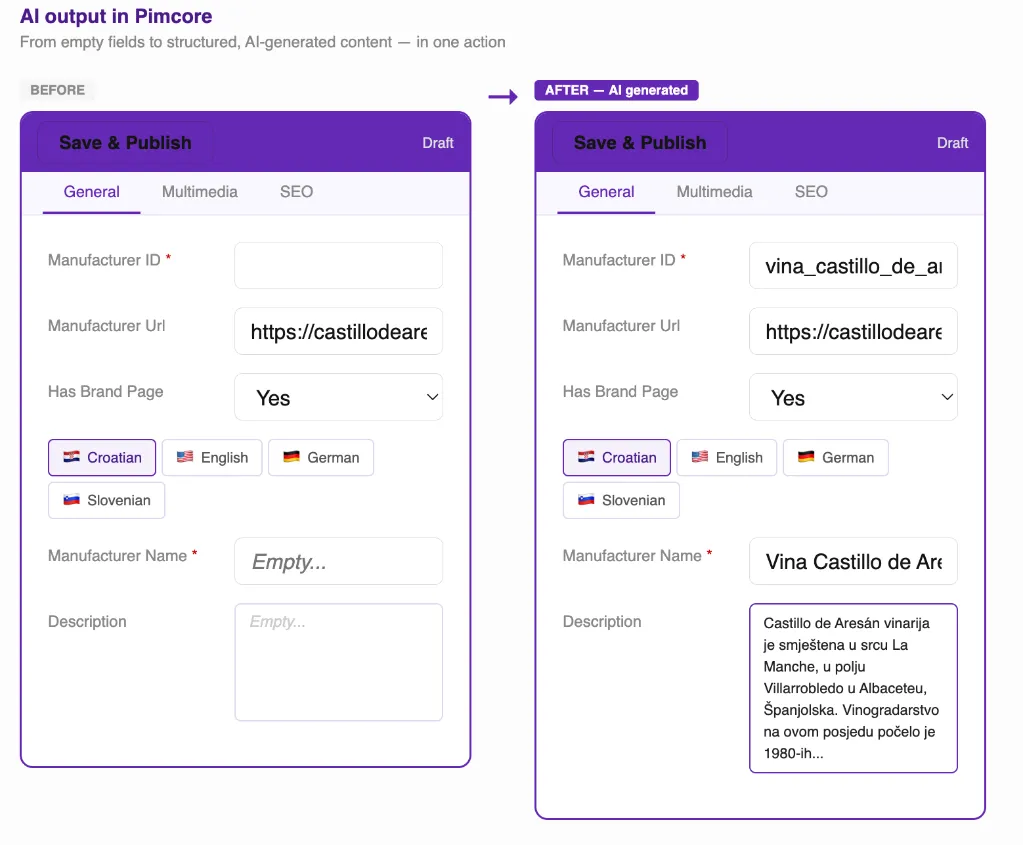
Task: Click Manufacturer Name field showing Vina Castillo
Action: tap(853, 561)
